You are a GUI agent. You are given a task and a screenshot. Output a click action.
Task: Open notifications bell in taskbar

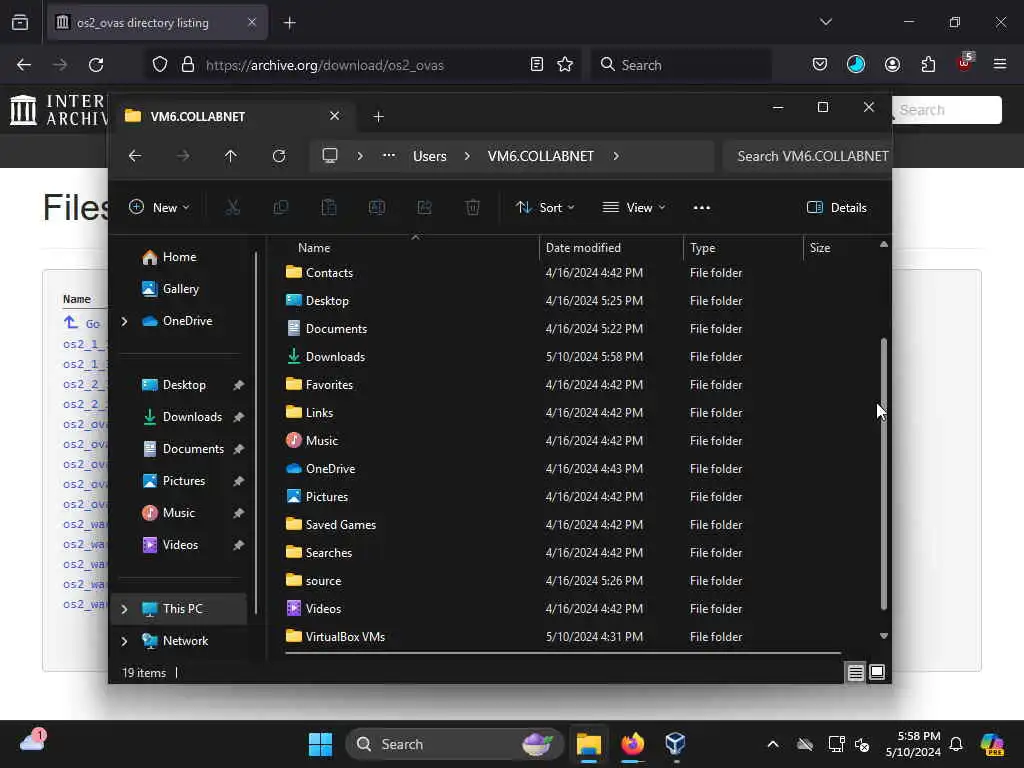(956, 744)
